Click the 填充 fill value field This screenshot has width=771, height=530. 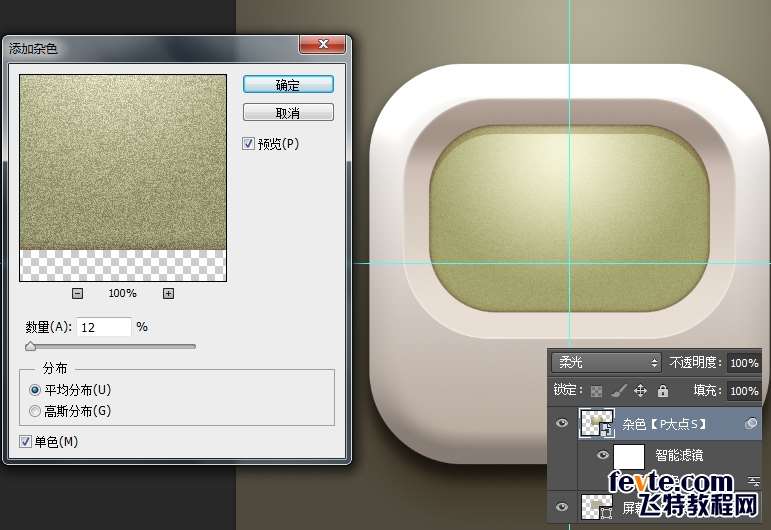[744, 391]
